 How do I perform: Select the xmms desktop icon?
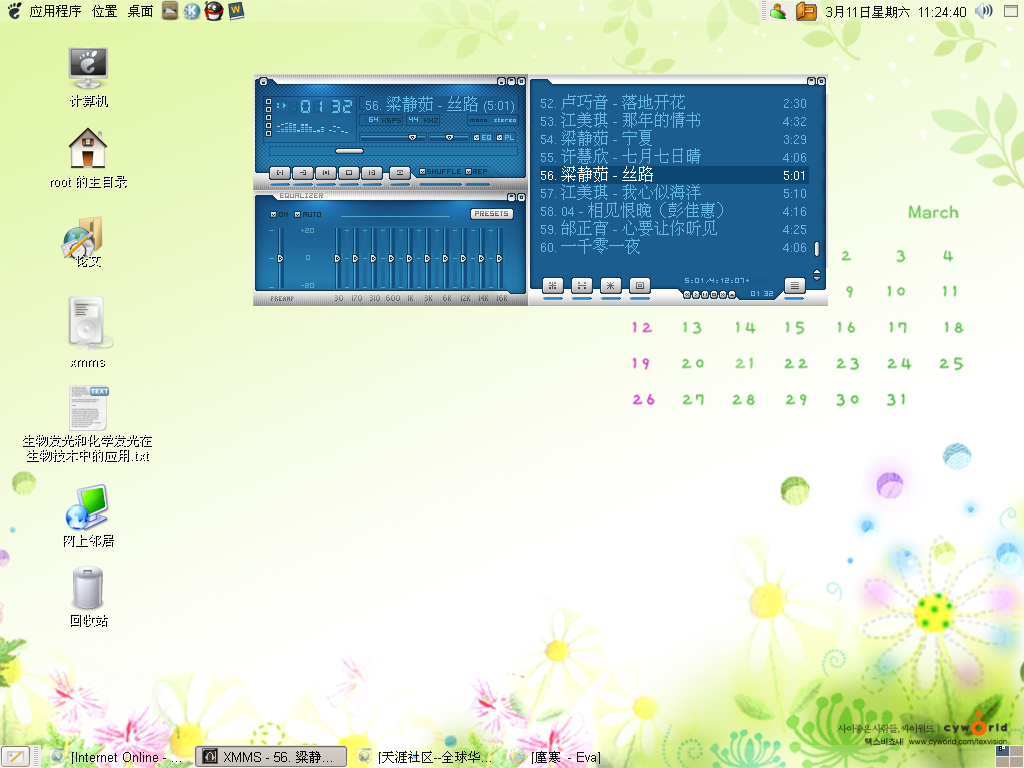pos(88,332)
